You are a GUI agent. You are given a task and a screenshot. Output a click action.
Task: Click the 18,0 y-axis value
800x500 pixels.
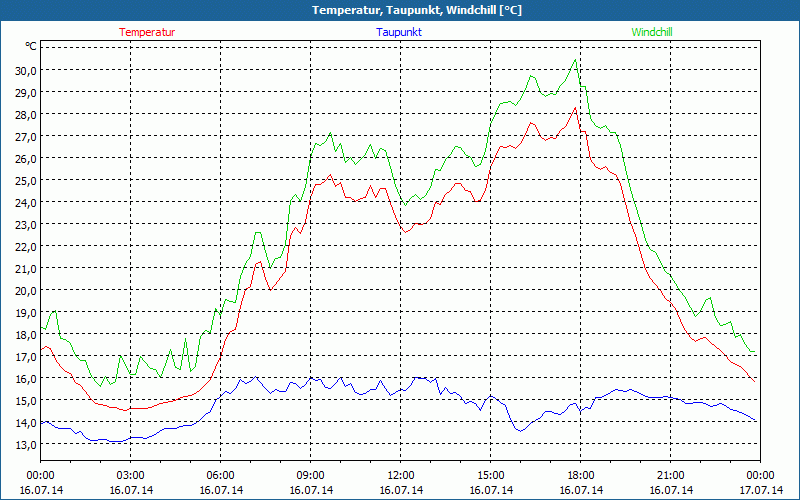(26, 334)
